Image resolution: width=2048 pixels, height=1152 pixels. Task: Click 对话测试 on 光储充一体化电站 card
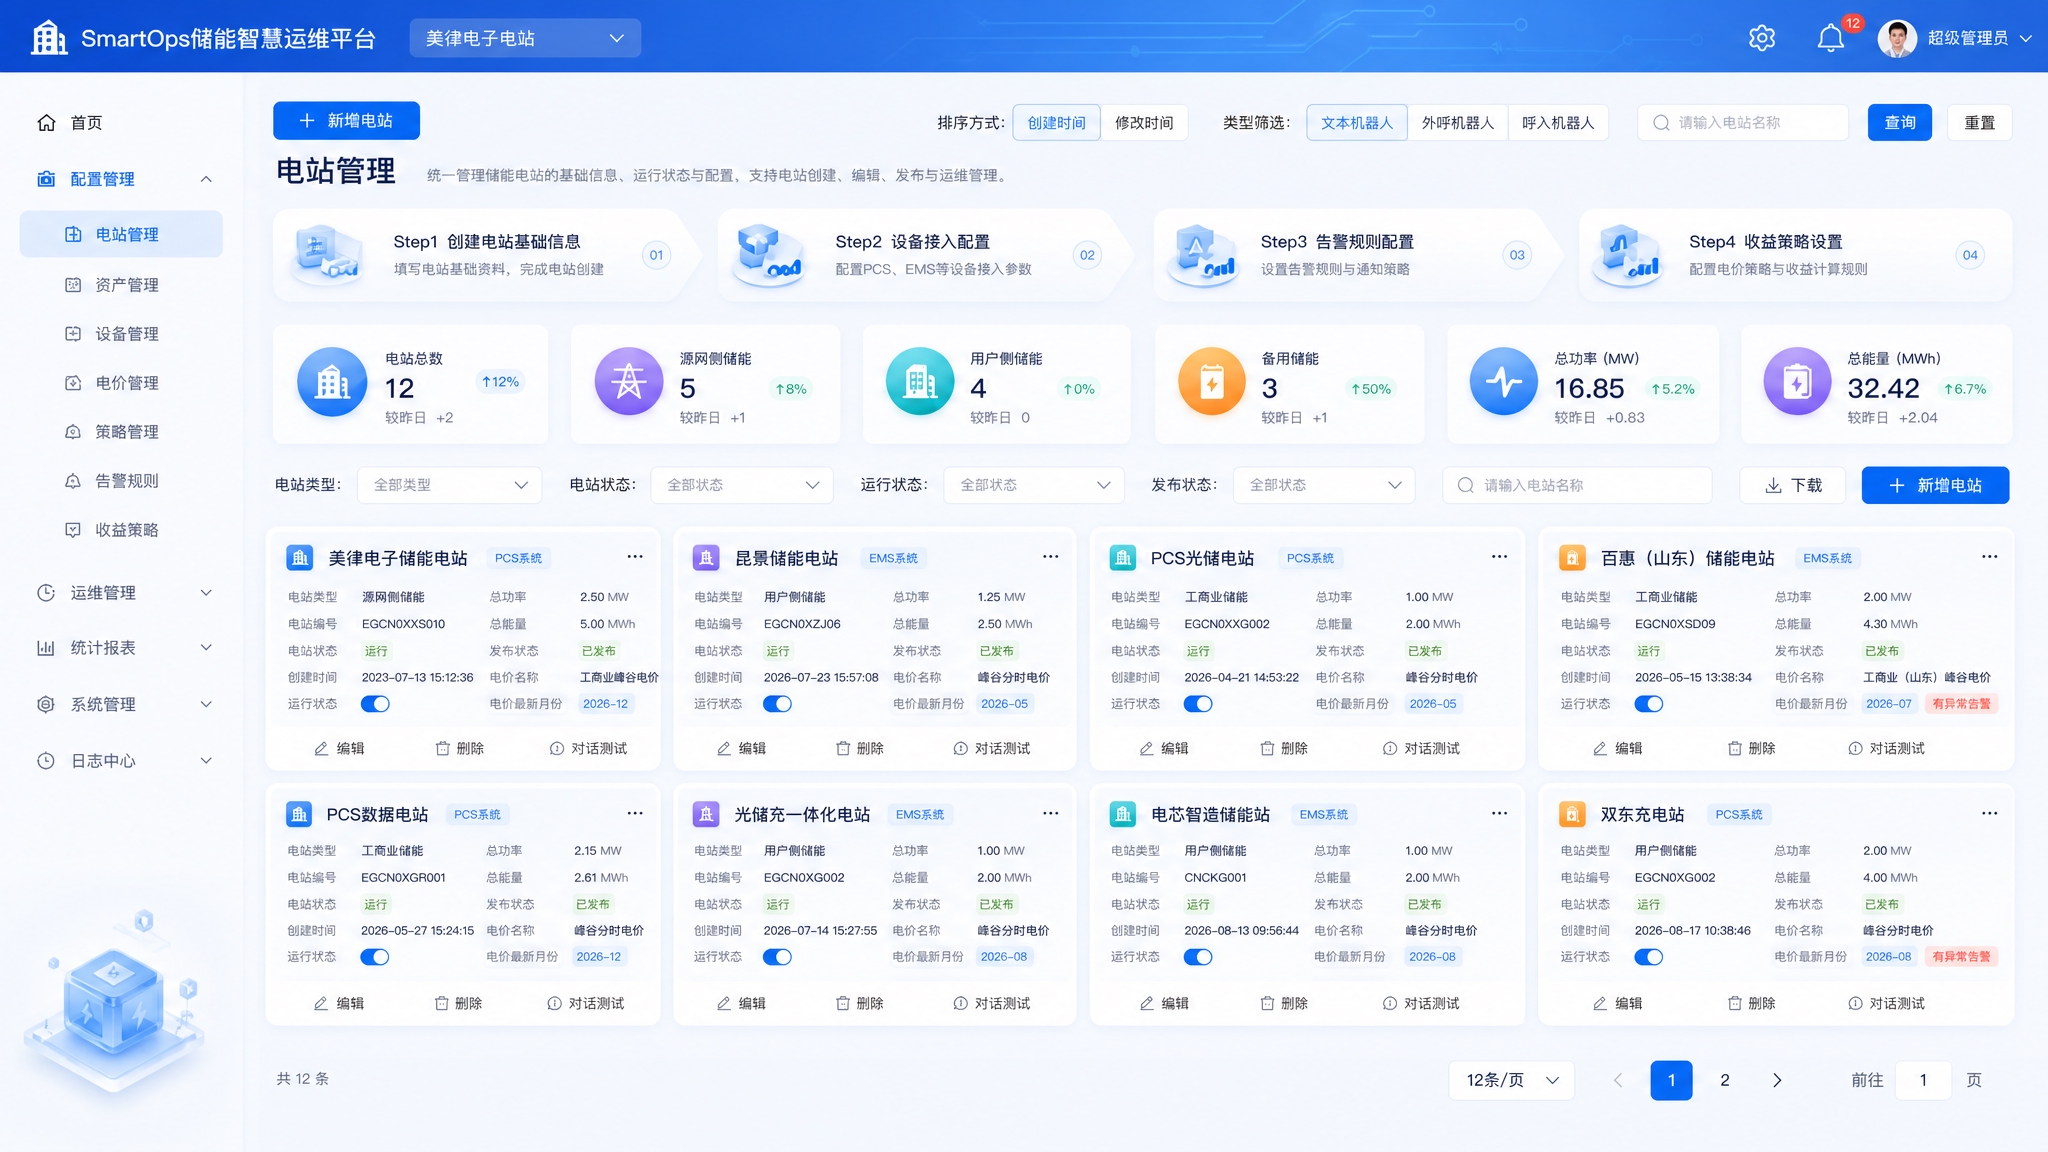point(991,1003)
